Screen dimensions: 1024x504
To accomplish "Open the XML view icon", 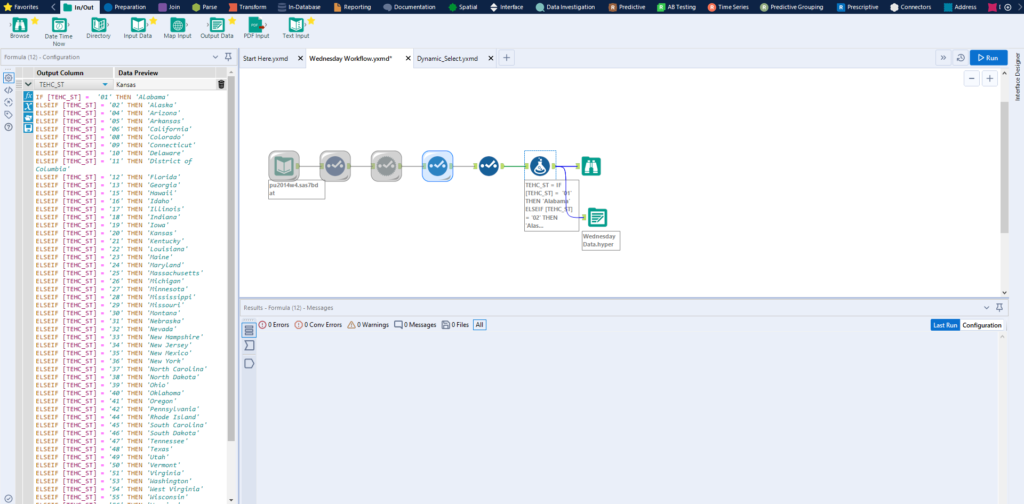I will tap(8, 90).
